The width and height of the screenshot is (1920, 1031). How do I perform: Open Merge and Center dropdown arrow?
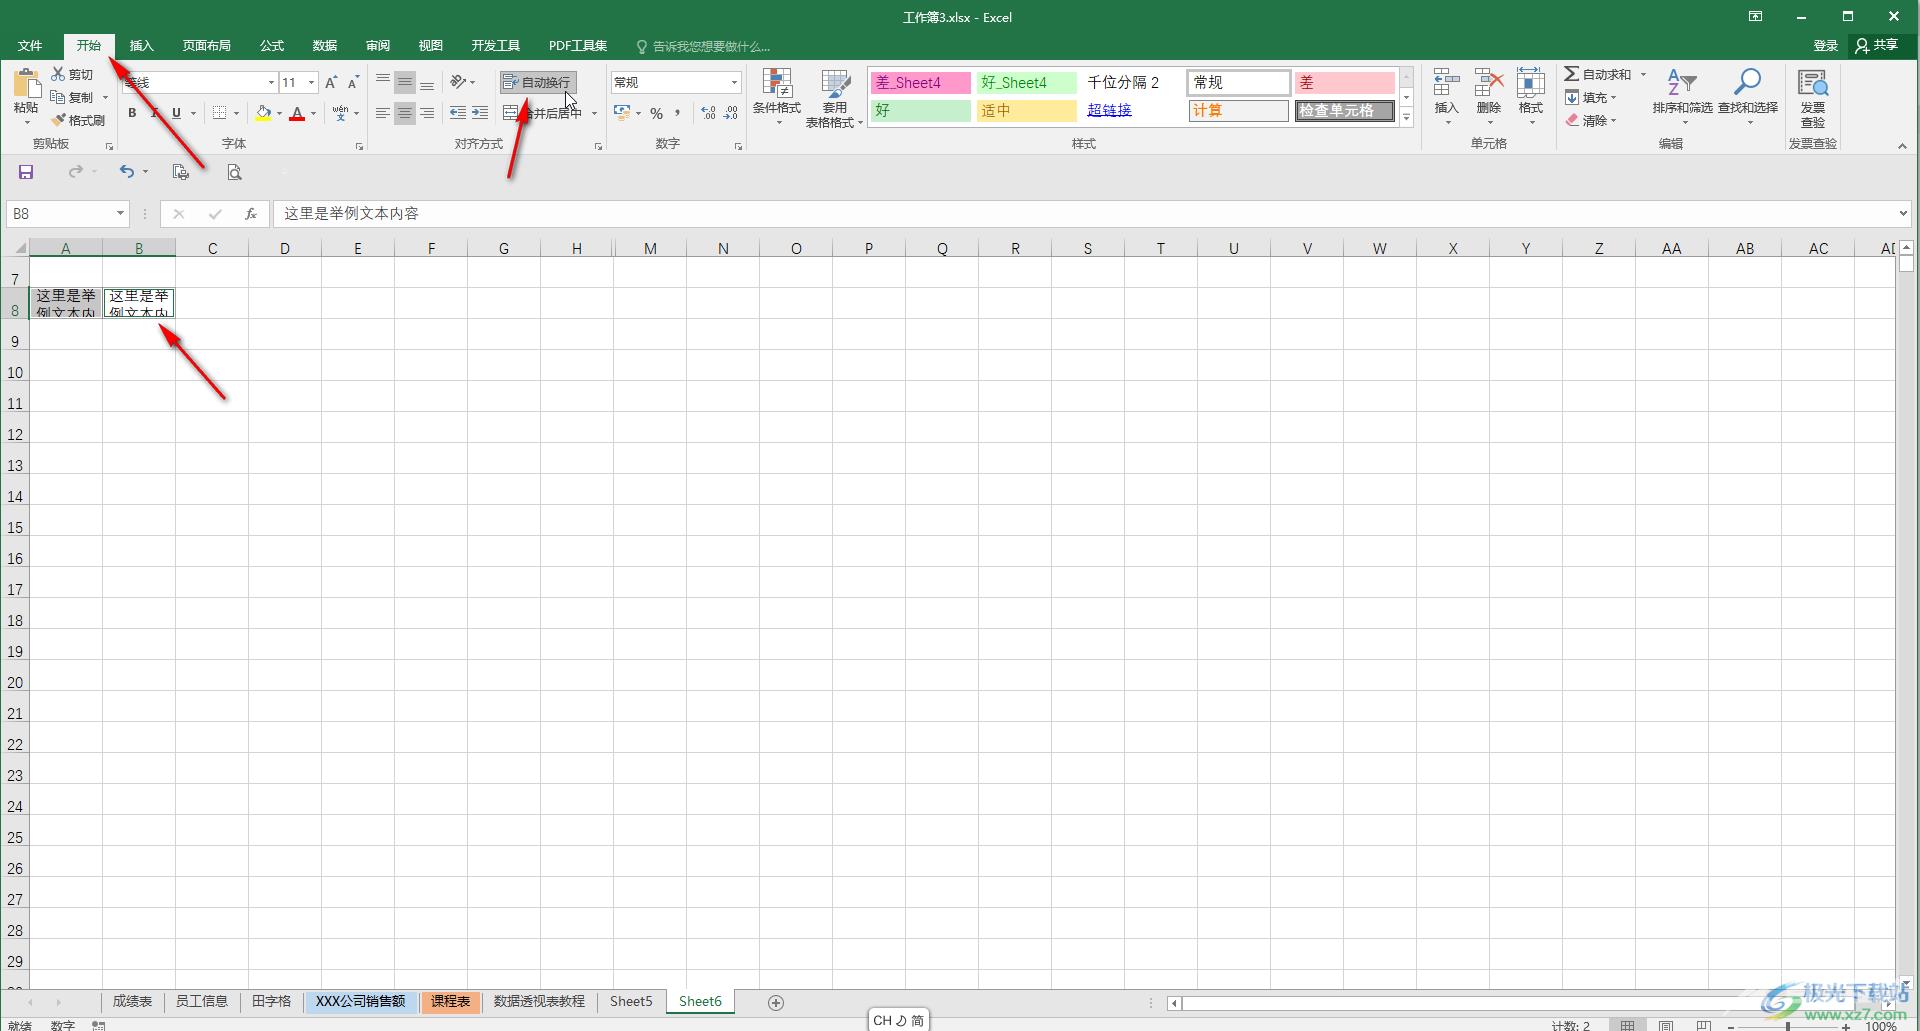click(594, 113)
